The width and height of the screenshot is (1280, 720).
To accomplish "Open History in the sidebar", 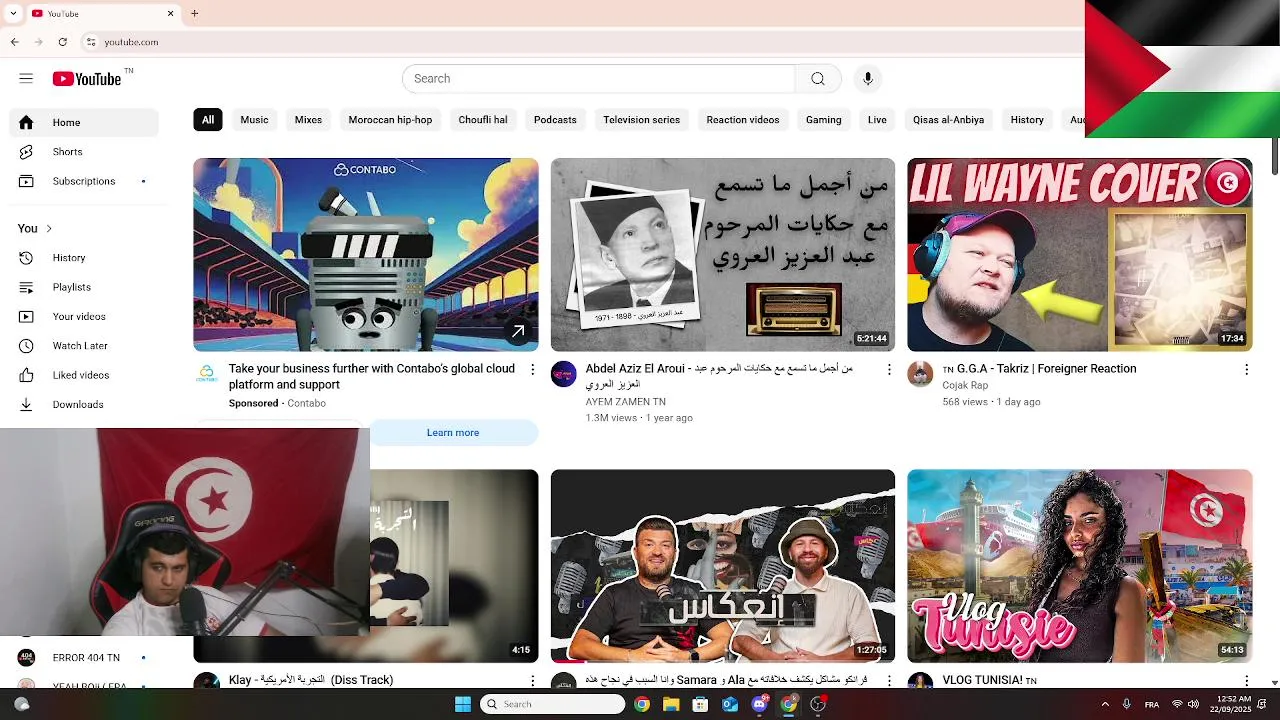I will point(84,258).
